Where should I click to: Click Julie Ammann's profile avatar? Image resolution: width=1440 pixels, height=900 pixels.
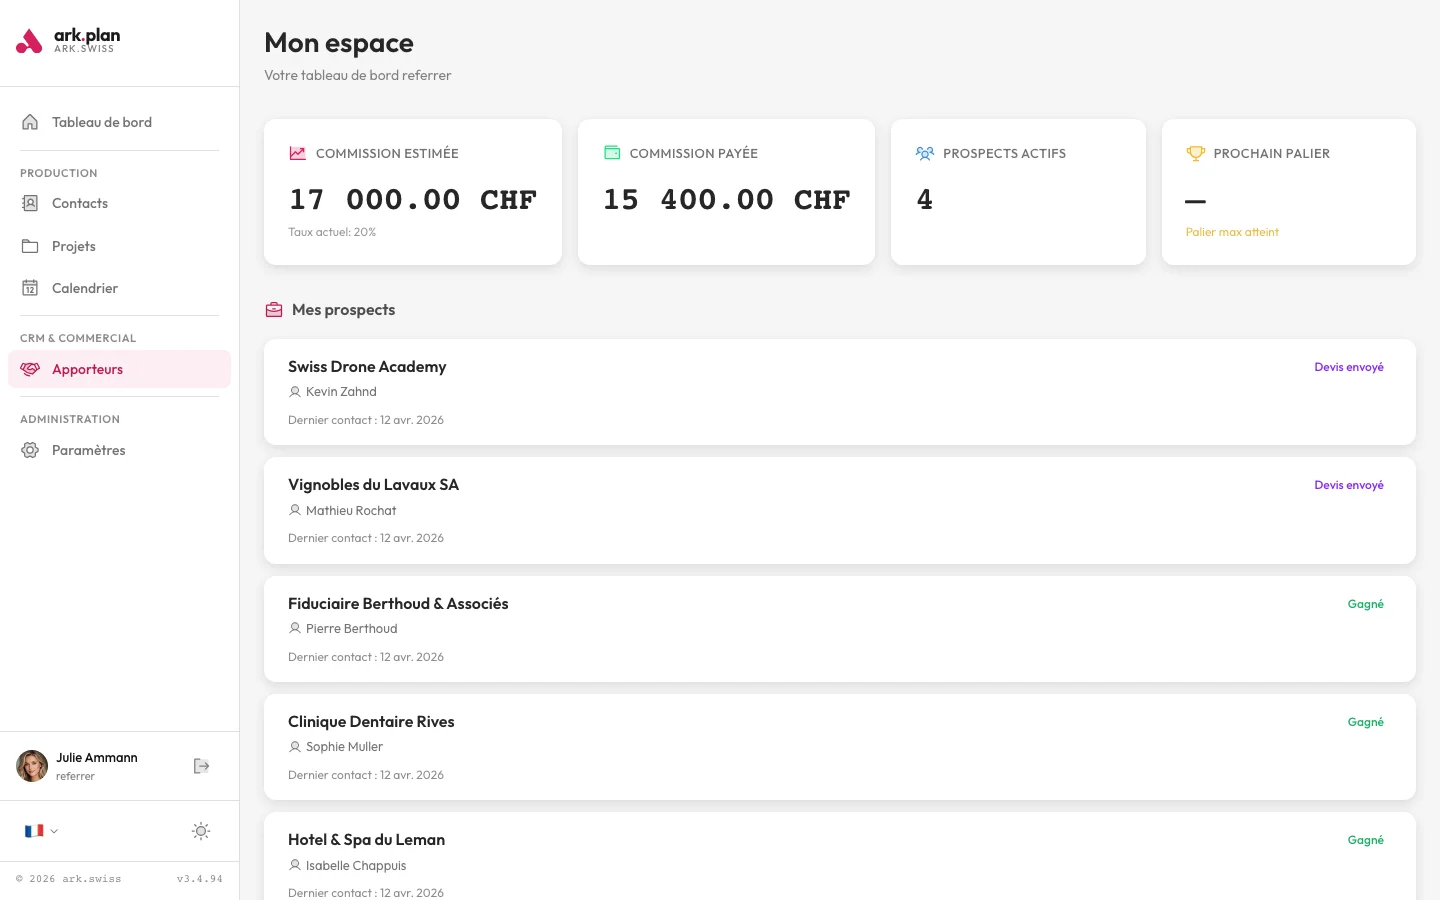32,766
